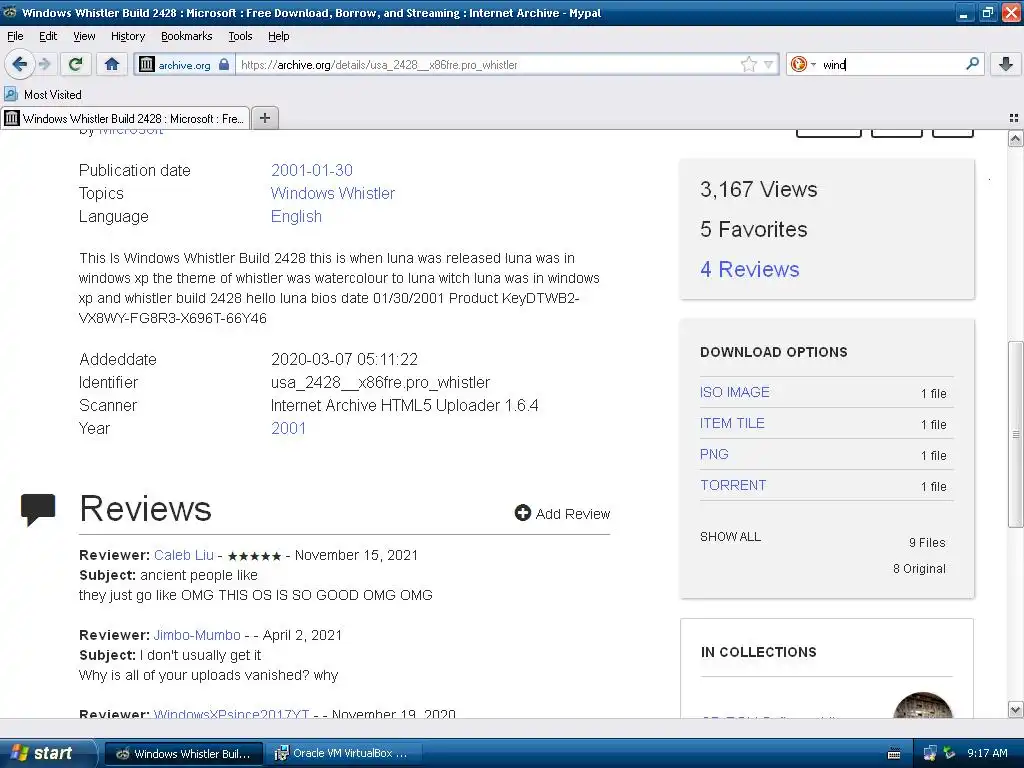This screenshot has width=1024, height=768.
Task: Select the '5 Favorites' text
Action: coord(754,229)
